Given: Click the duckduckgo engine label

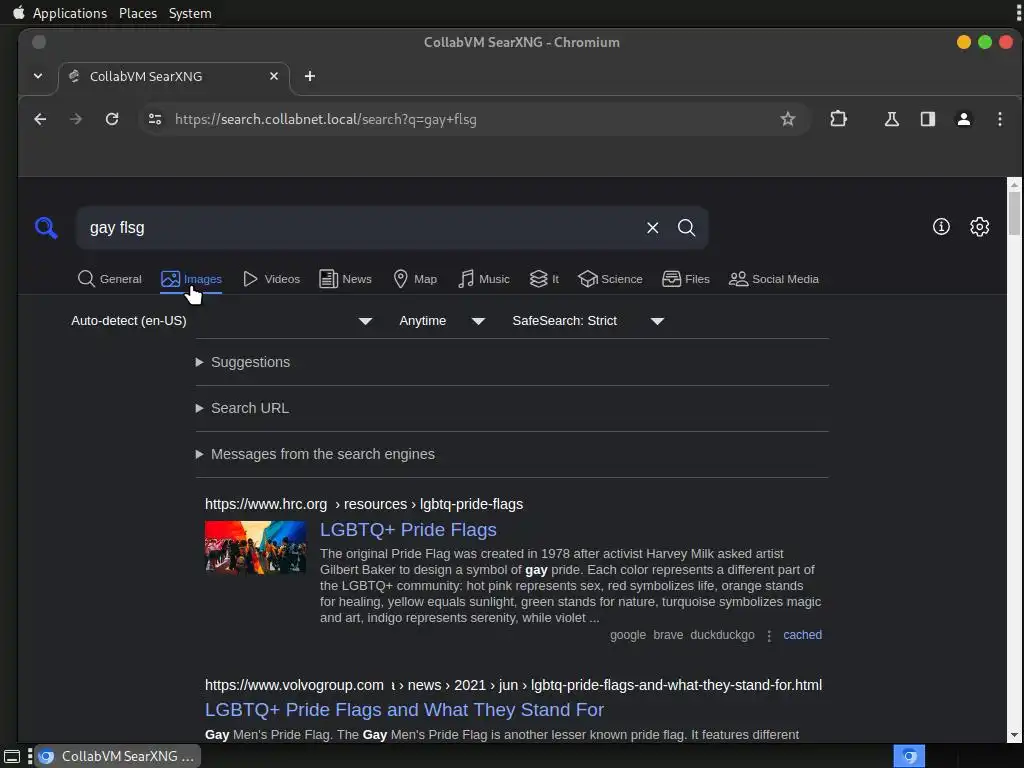Looking at the screenshot, I should tap(722, 635).
